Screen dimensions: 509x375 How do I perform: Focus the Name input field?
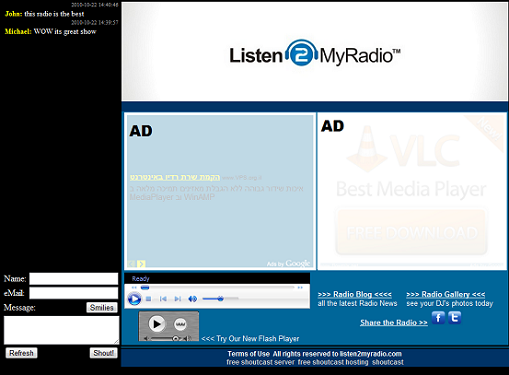(74, 279)
